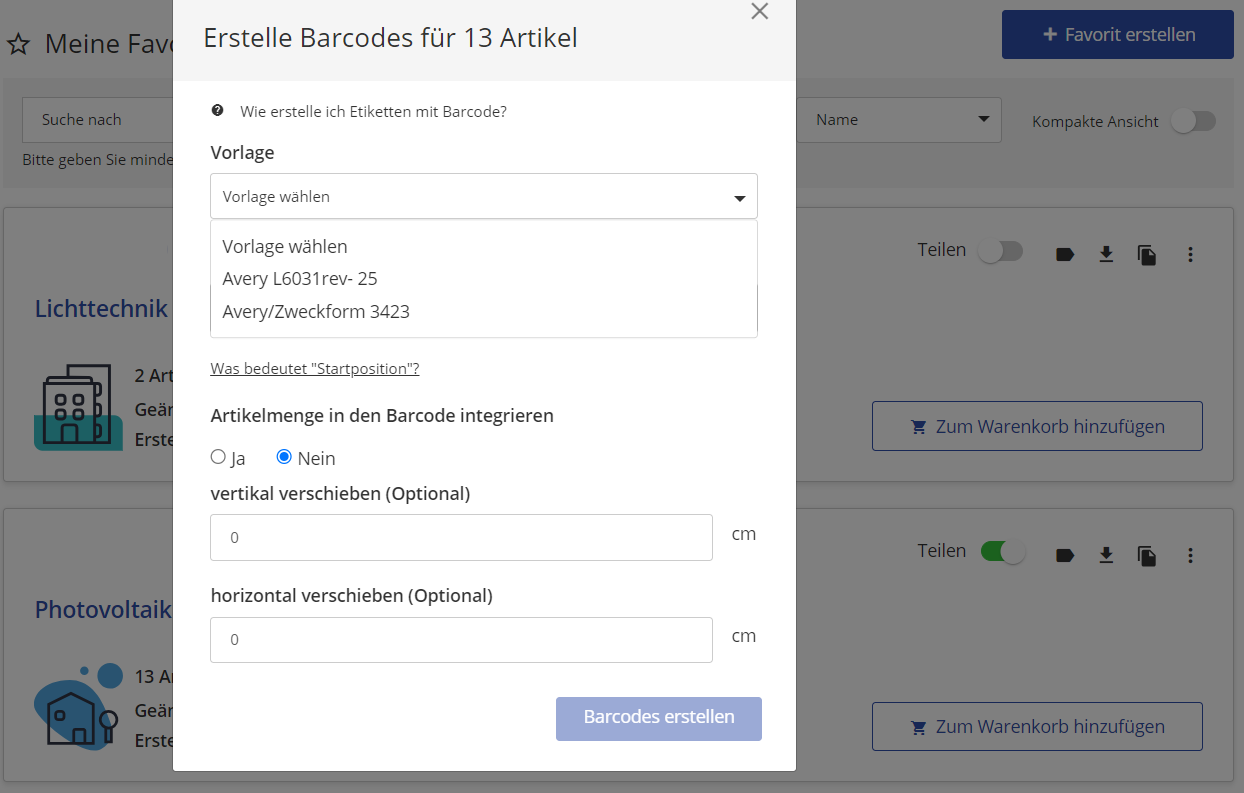Click the Barcodes erstellen button
The width and height of the screenshot is (1244, 793).
pyautogui.click(x=658, y=718)
